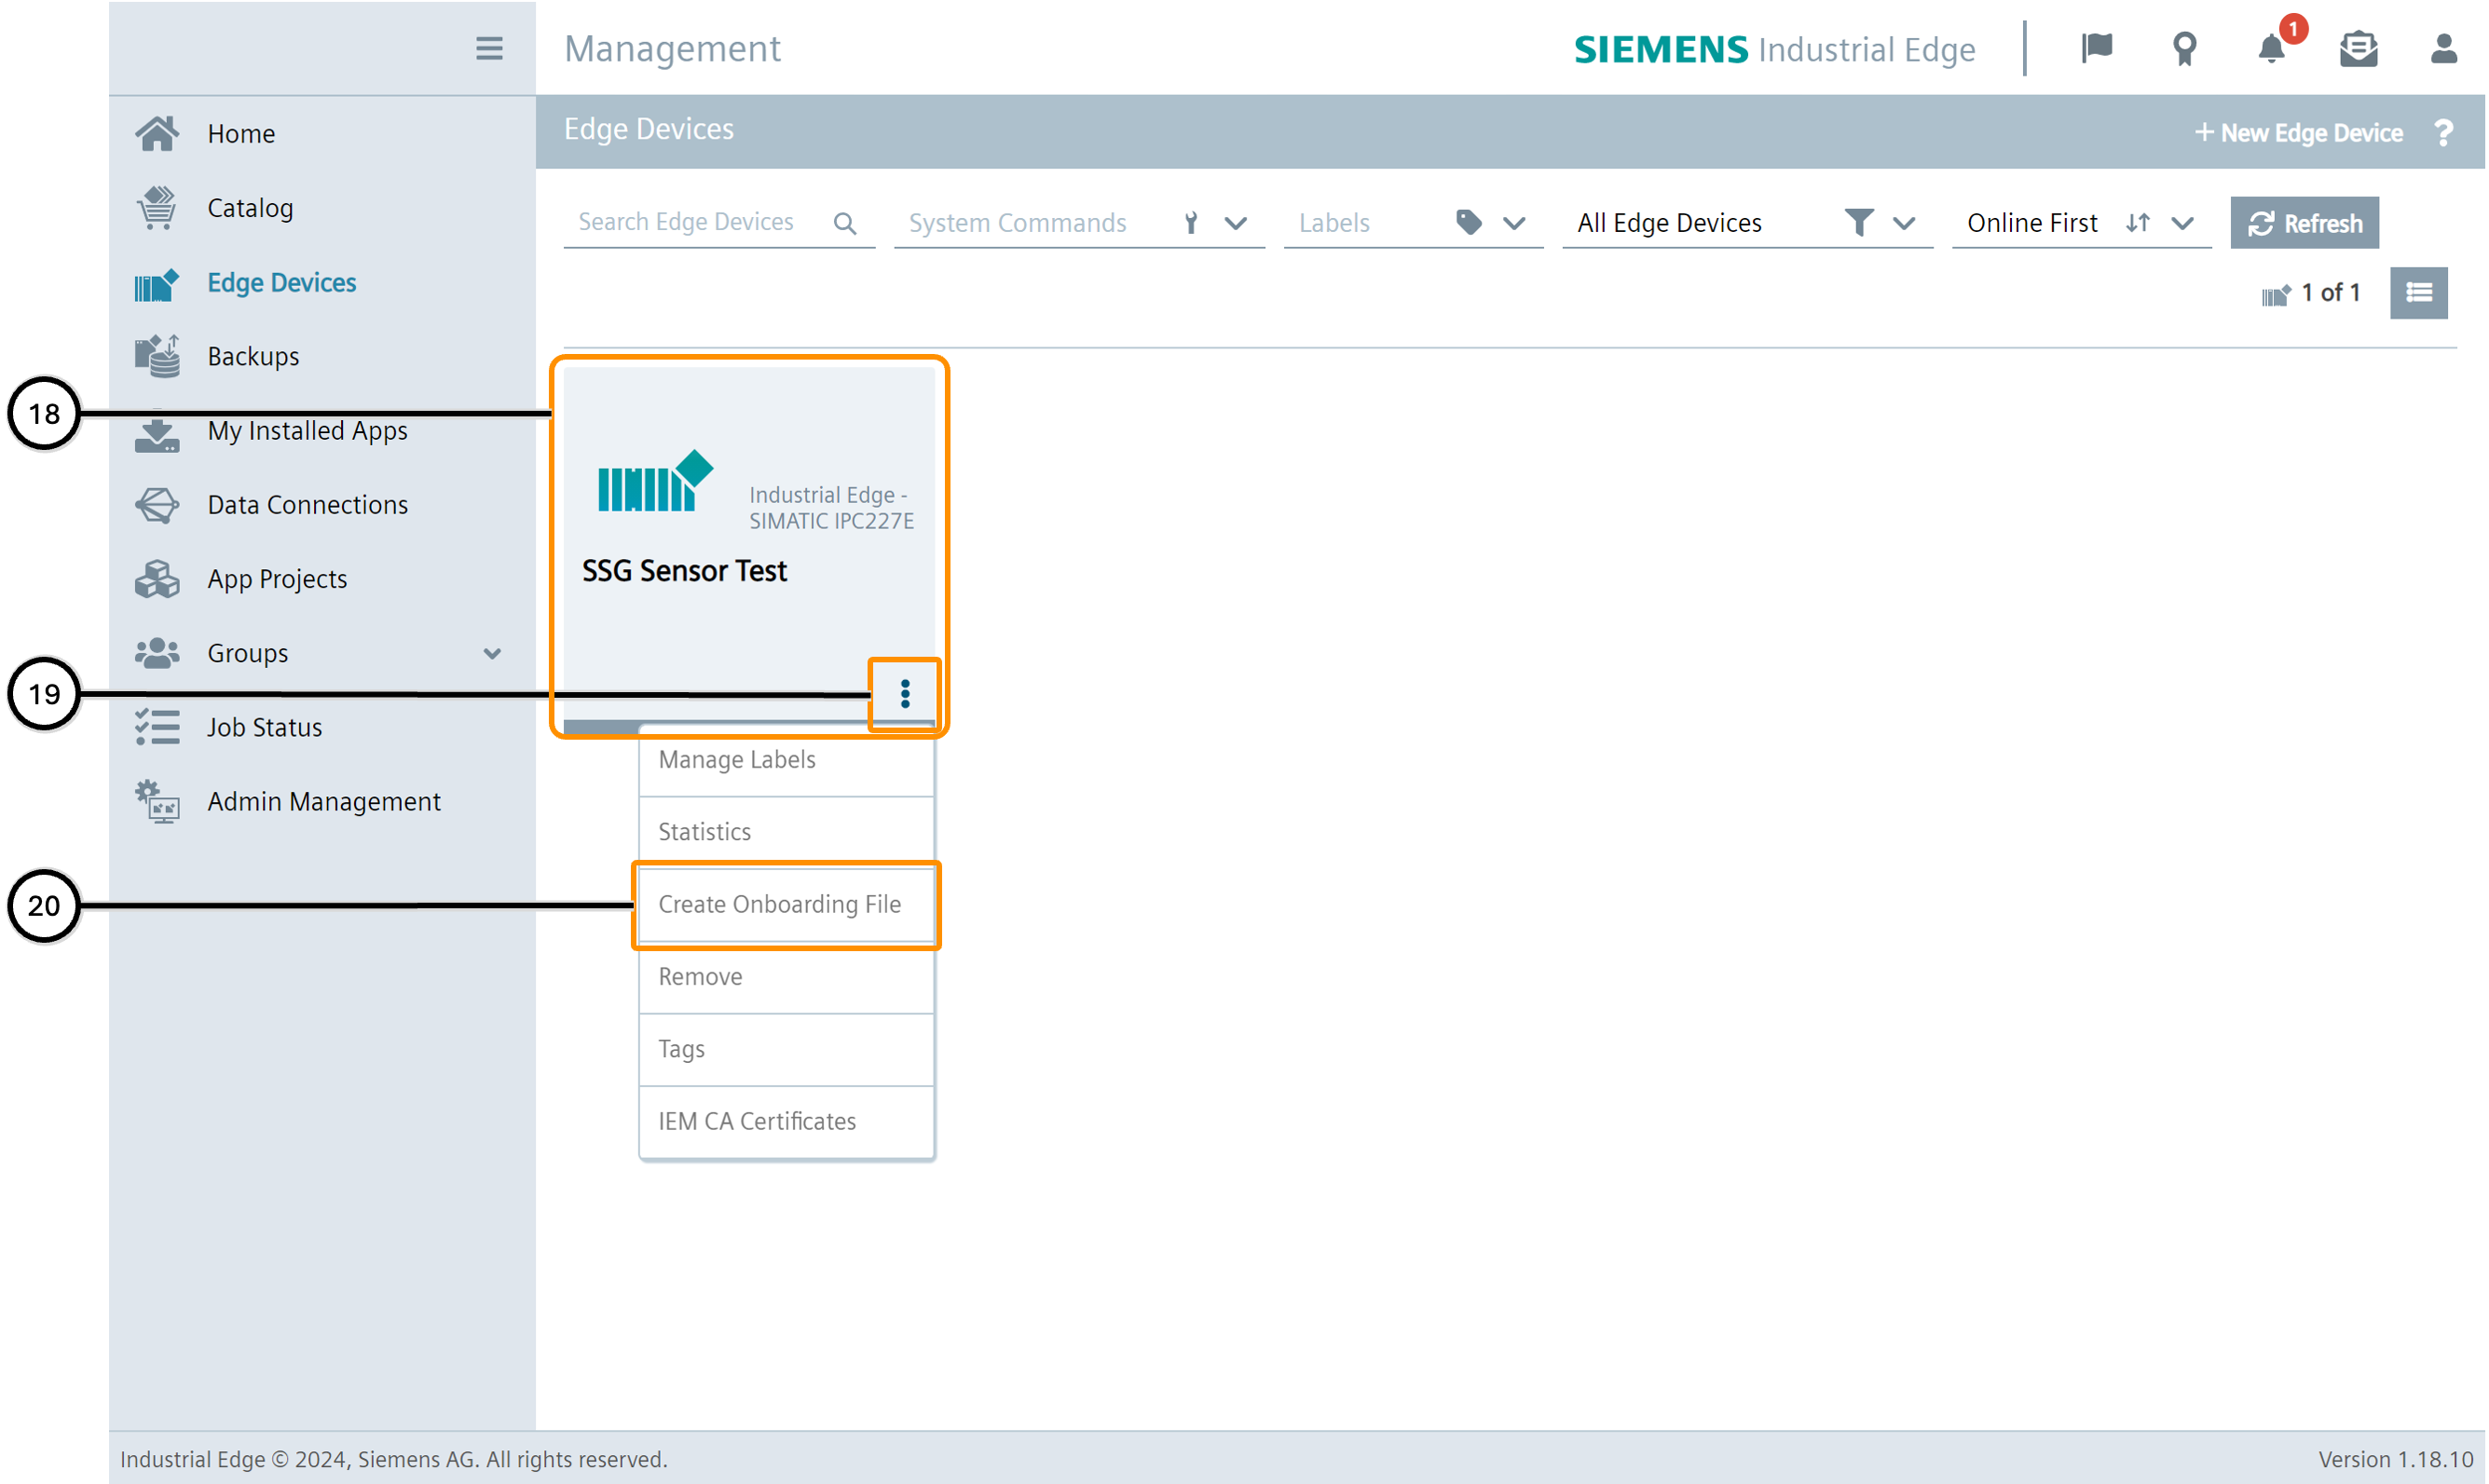Expand the System Commands dropdown
2489x1484 pixels.
coord(1236,223)
